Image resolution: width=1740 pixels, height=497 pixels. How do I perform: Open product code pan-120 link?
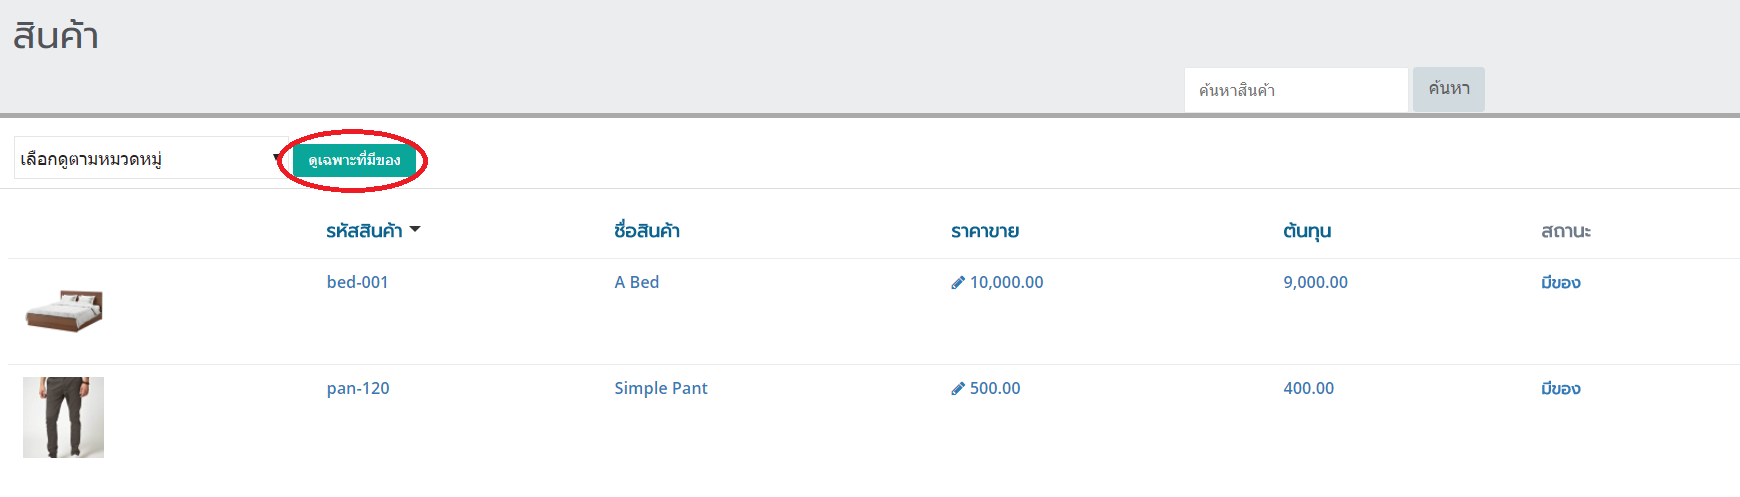[x=358, y=388]
